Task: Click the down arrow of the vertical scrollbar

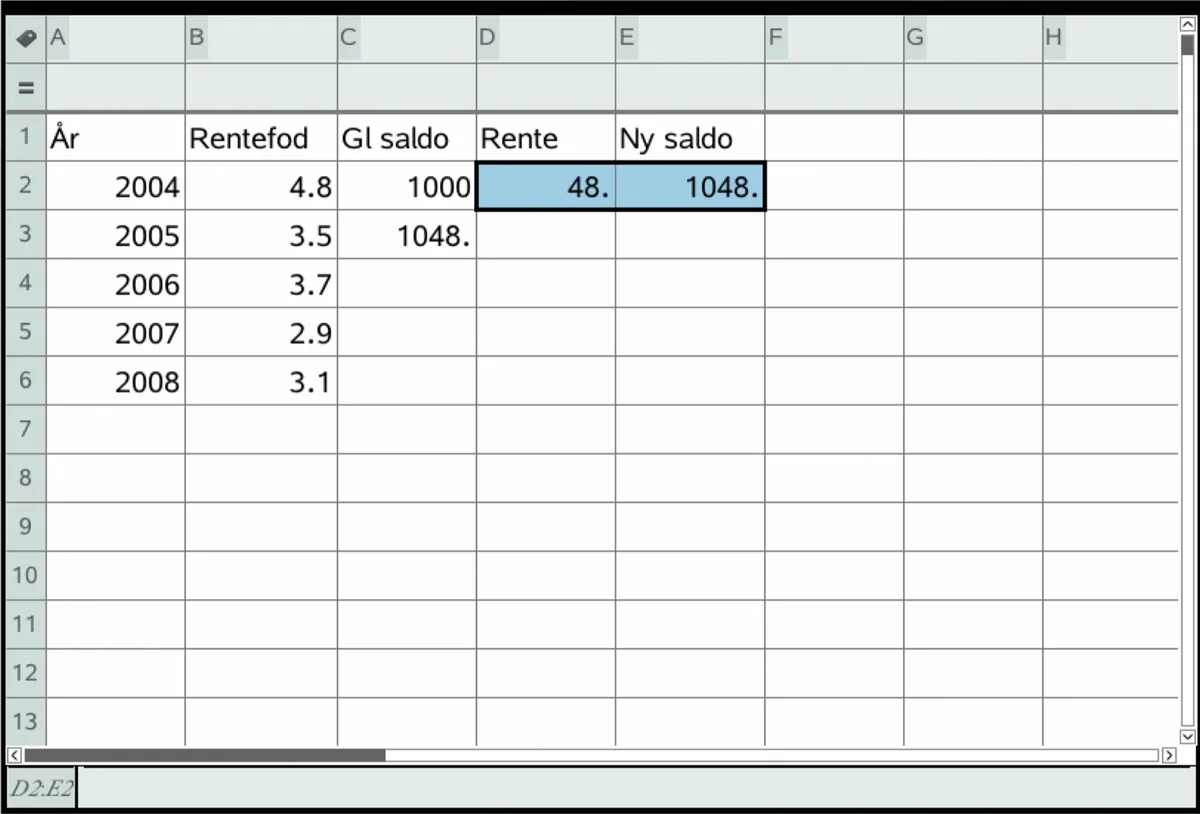Action: tap(1187, 736)
